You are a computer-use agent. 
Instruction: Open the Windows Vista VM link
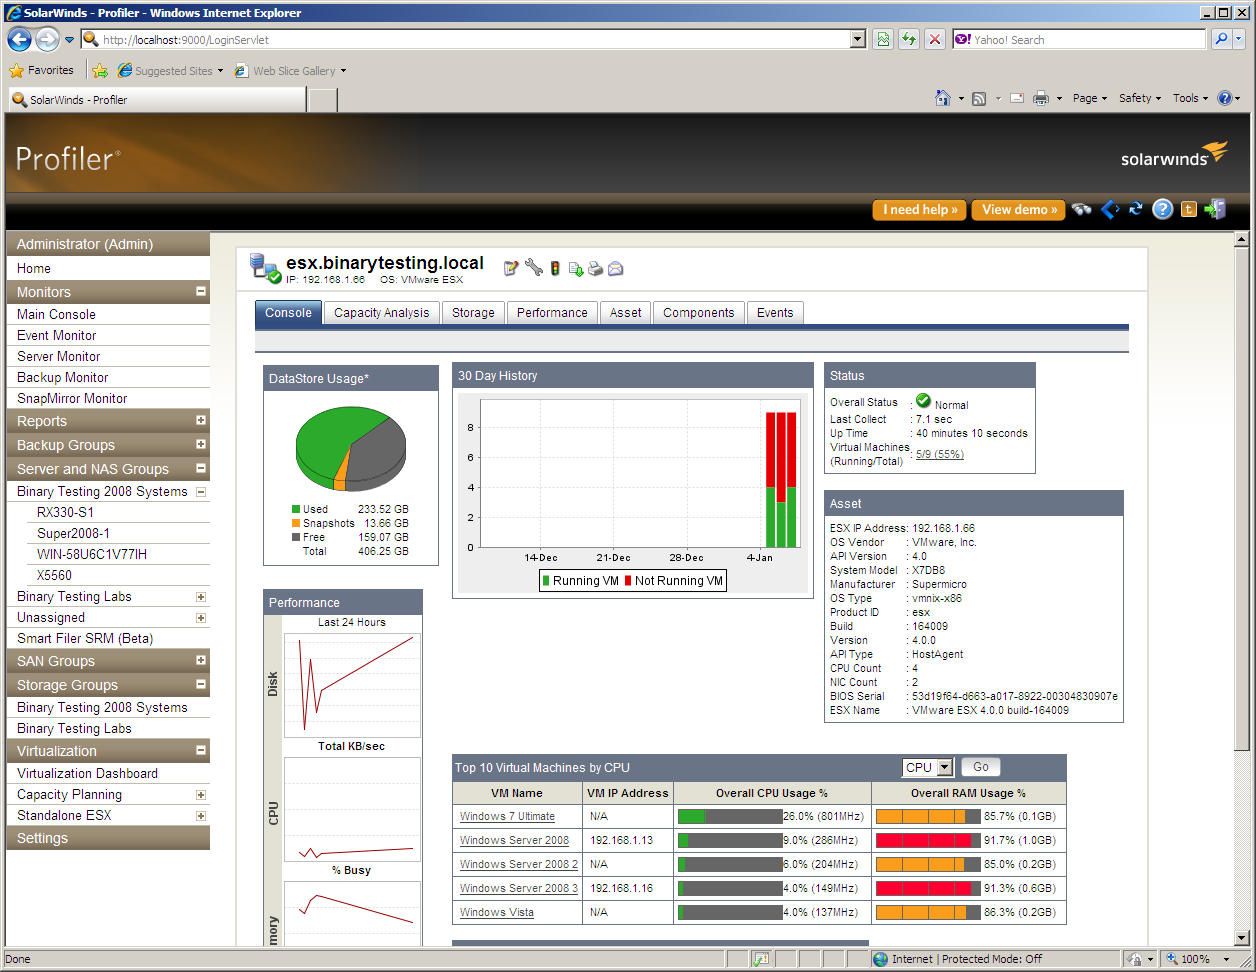point(497,912)
